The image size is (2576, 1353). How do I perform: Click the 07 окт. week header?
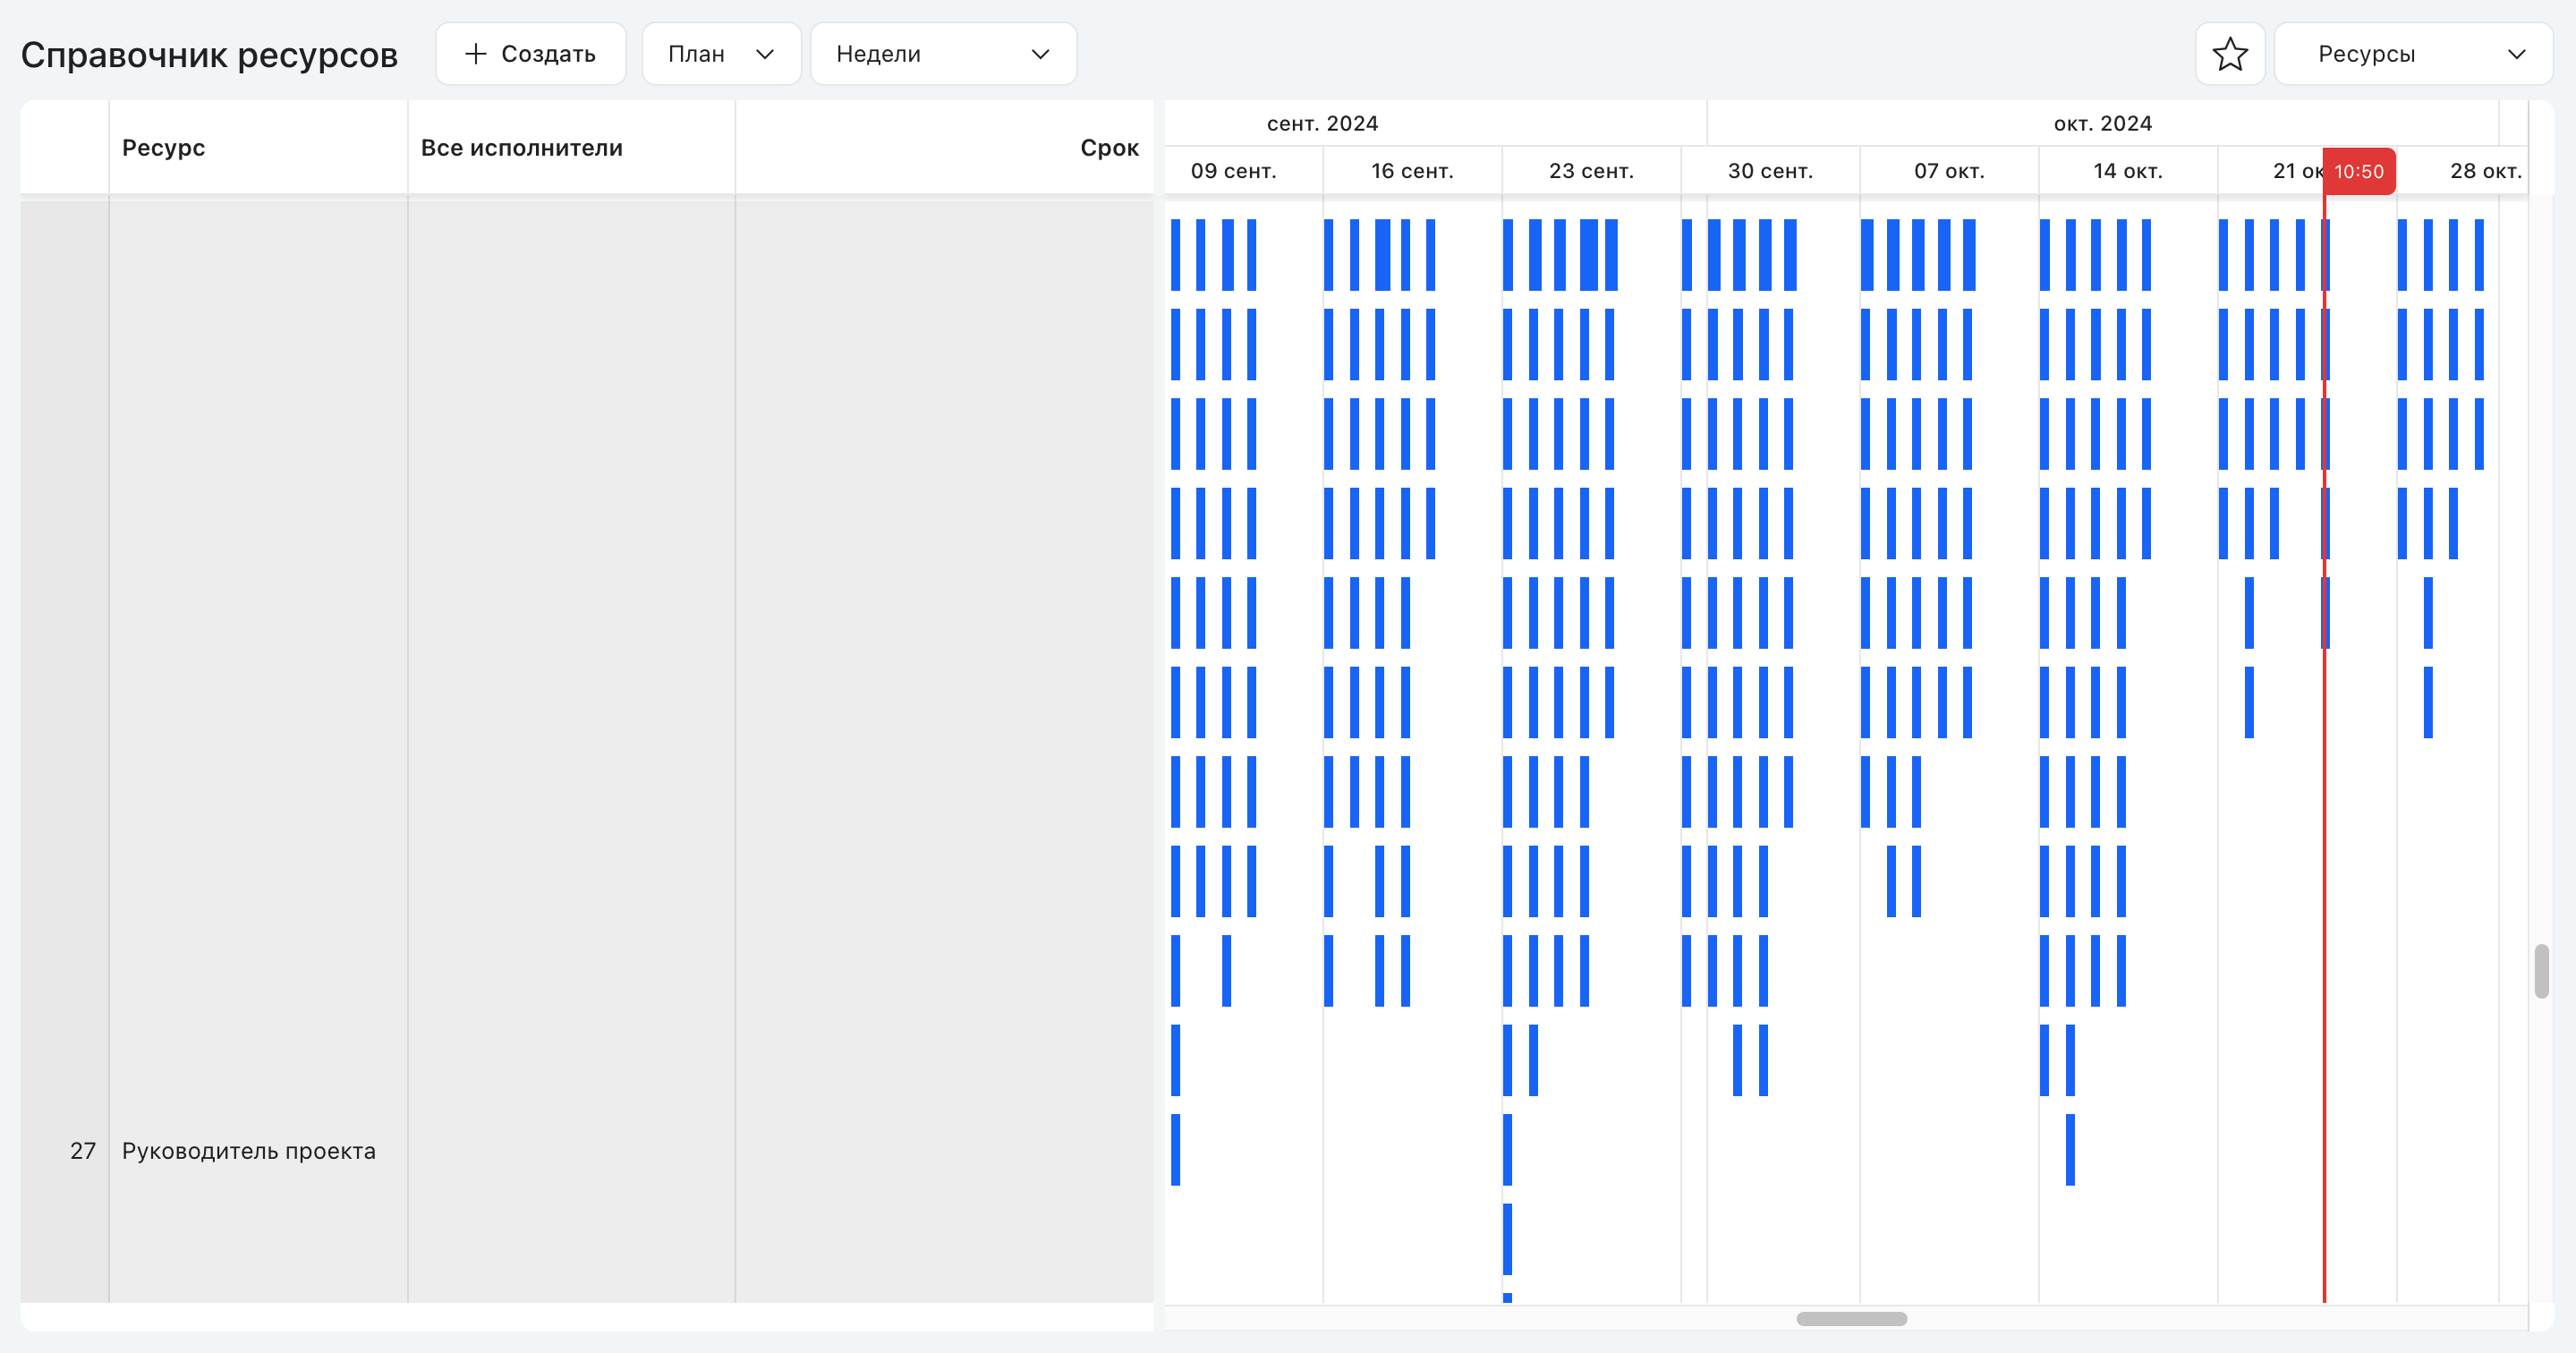click(x=1949, y=171)
